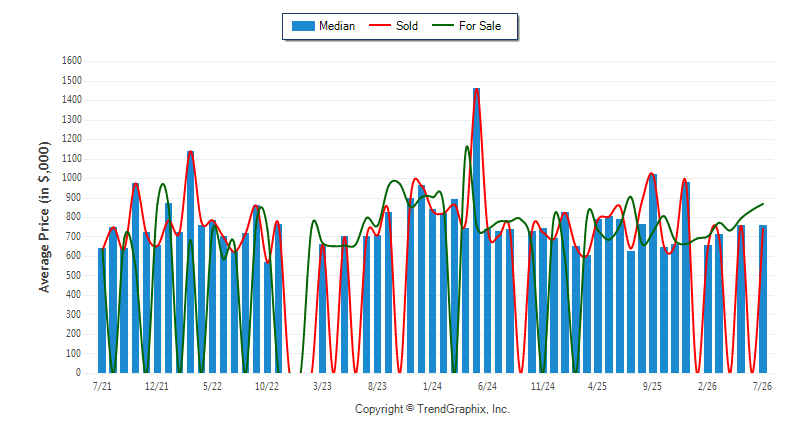This screenshot has height=434, width=800.
Task: Select the tallest bar near 6/24
Action: coord(477,231)
